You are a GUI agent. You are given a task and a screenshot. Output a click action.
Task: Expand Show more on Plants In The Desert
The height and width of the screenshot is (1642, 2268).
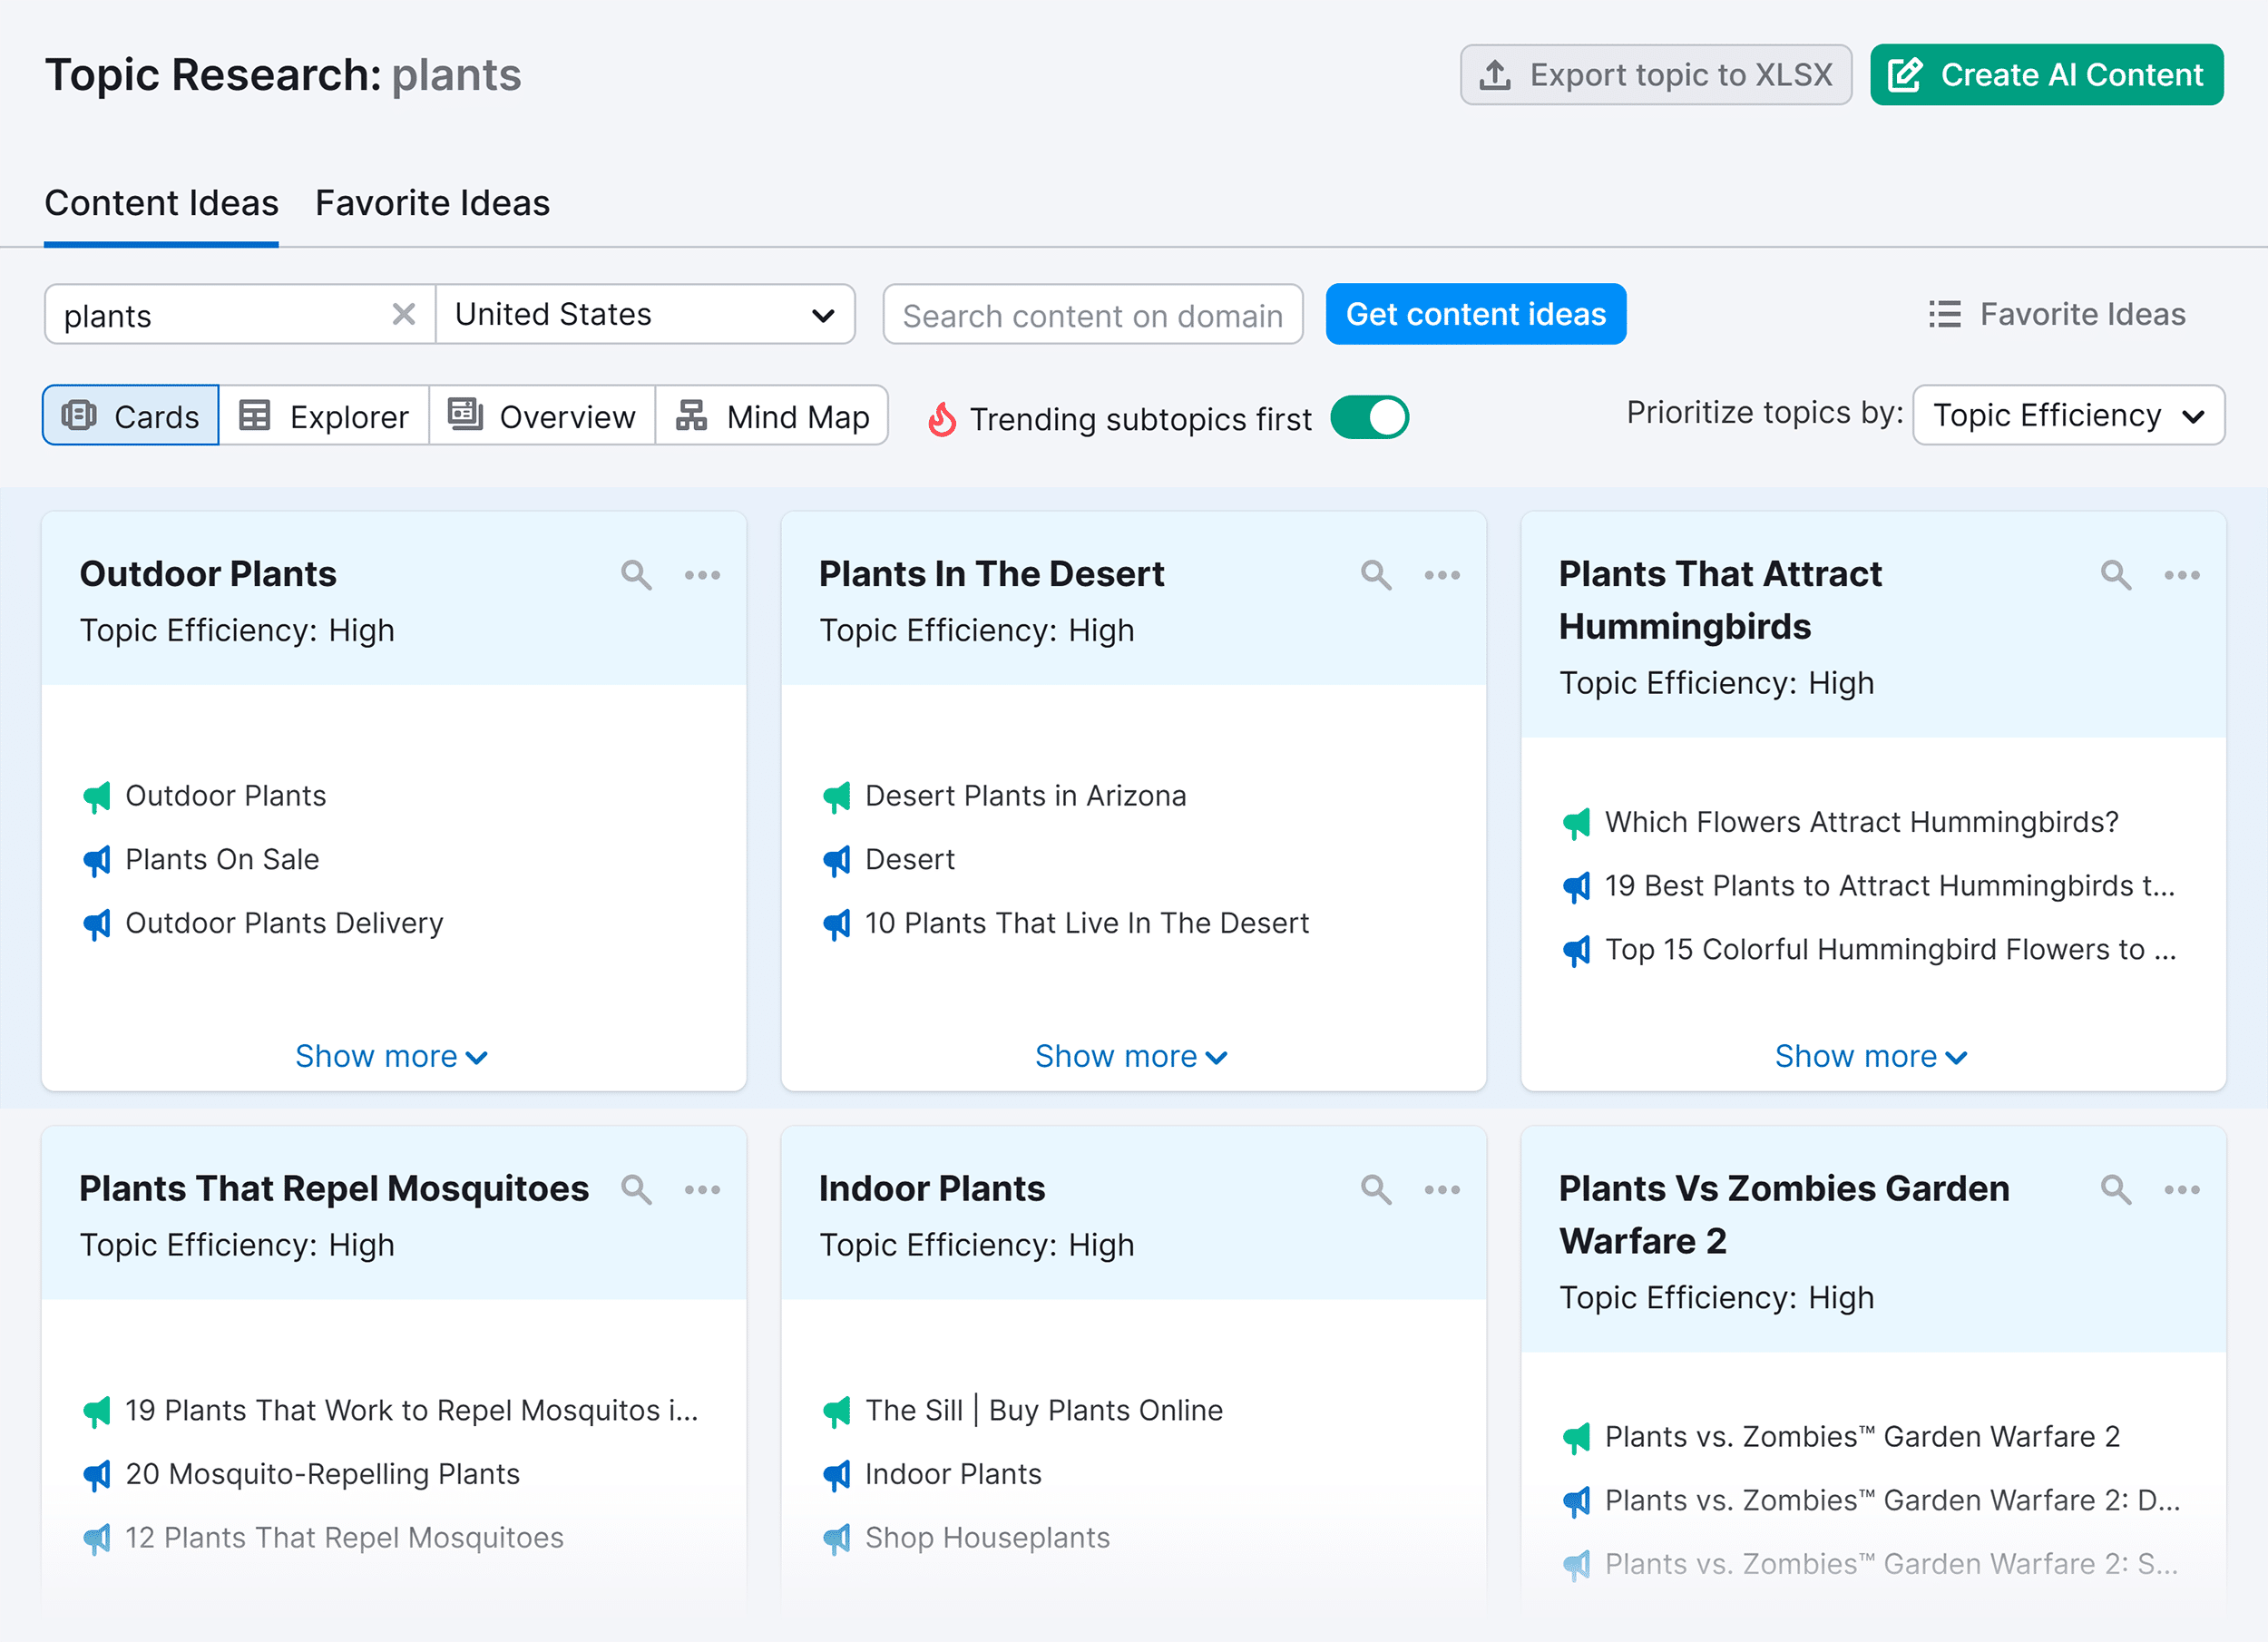[1131, 1056]
